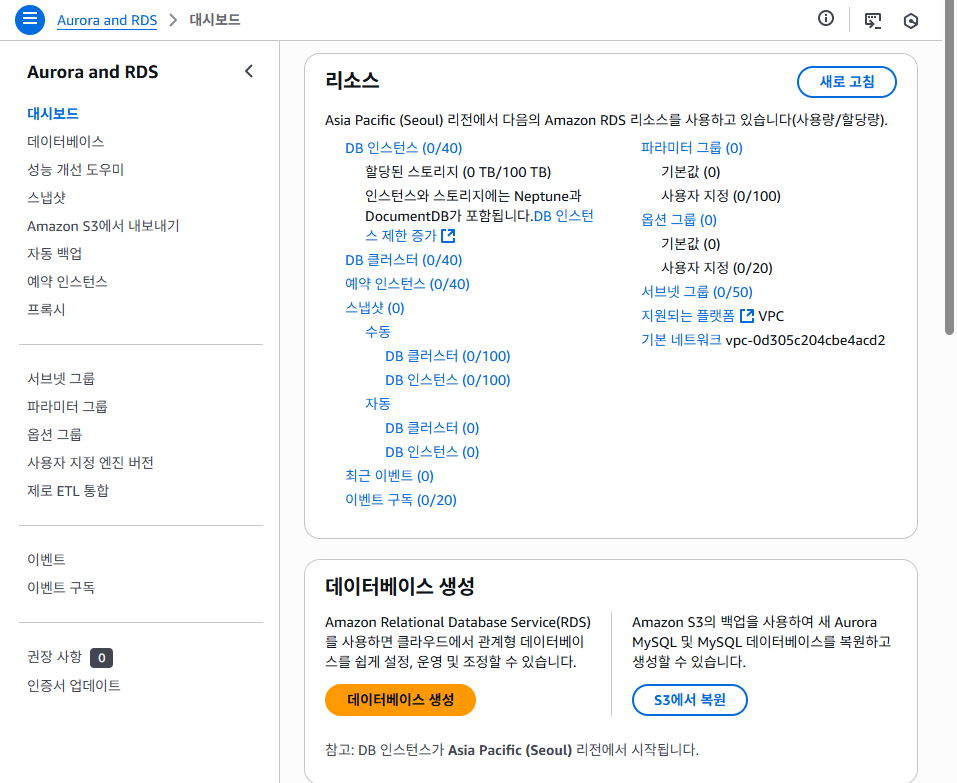The image size is (957, 783).
Task: Click the manual DB 클러스터 (0/100) link
Action: pos(447,356)
